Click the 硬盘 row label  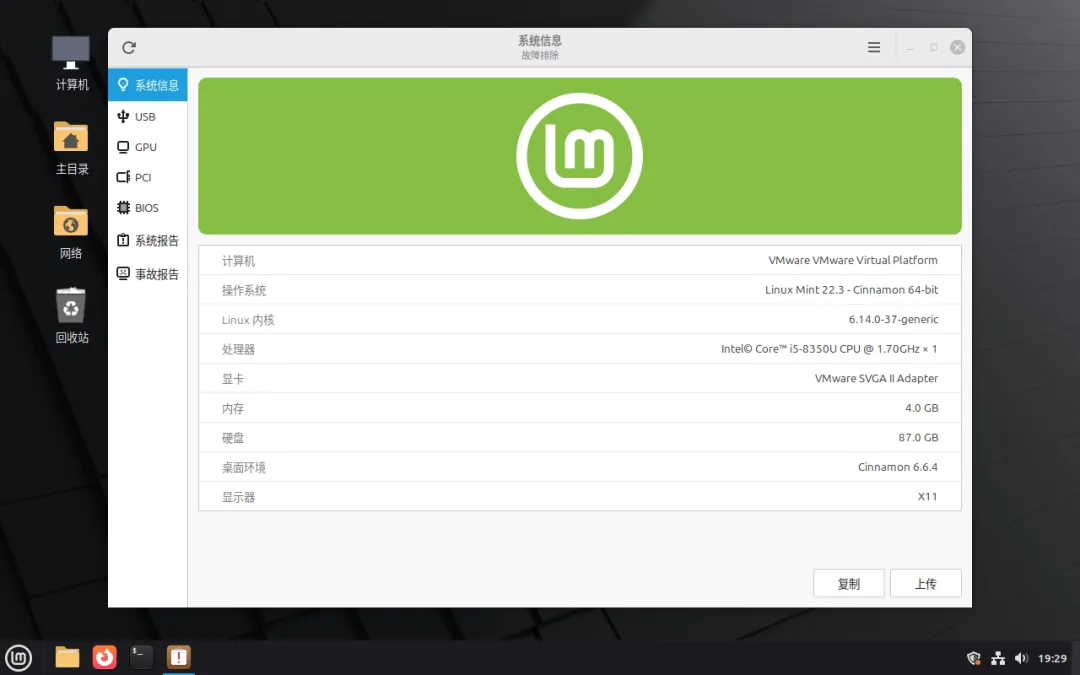pos(233,439)
